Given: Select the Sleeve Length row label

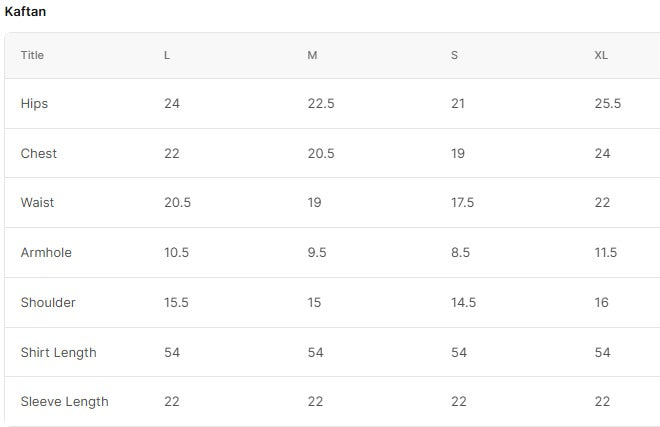Looking at the screenshot, I should pos(64,402).
